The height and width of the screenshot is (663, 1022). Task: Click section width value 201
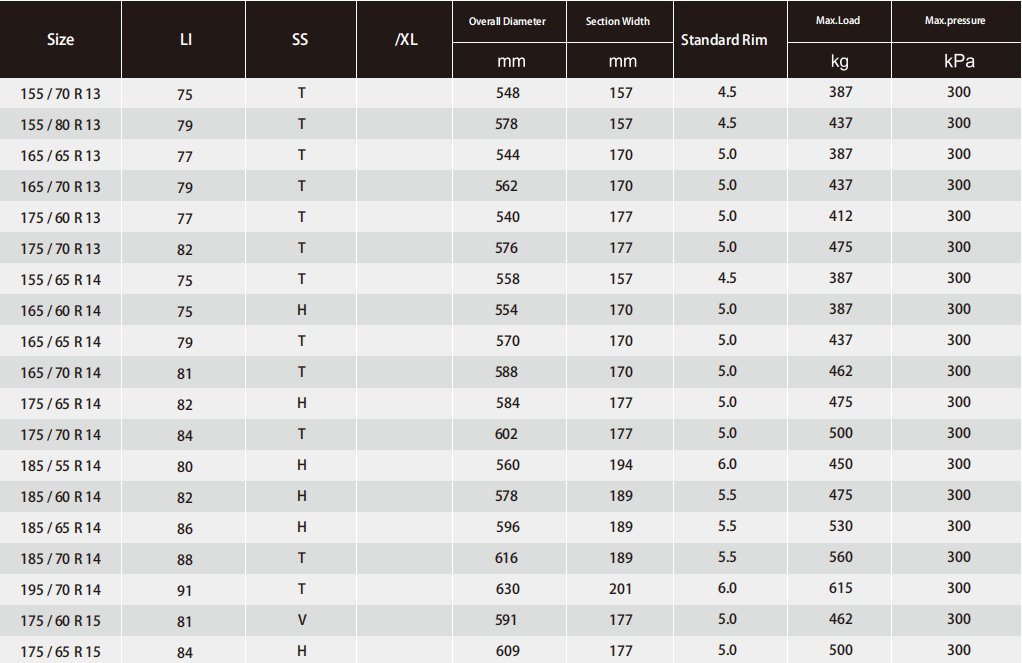click(x=621, y=588)
